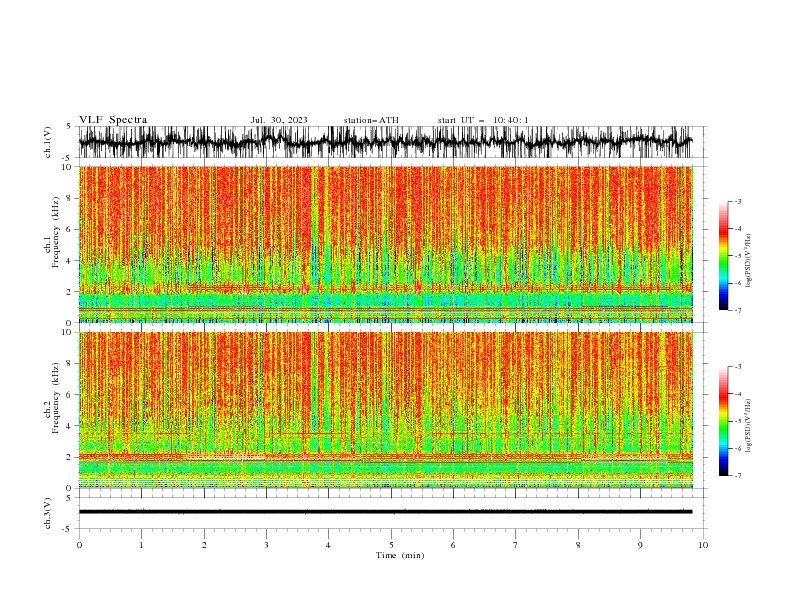The width and height of the screenshot is (792, 612).
Task: Click time axis tick label "1"
Action: 141,545
